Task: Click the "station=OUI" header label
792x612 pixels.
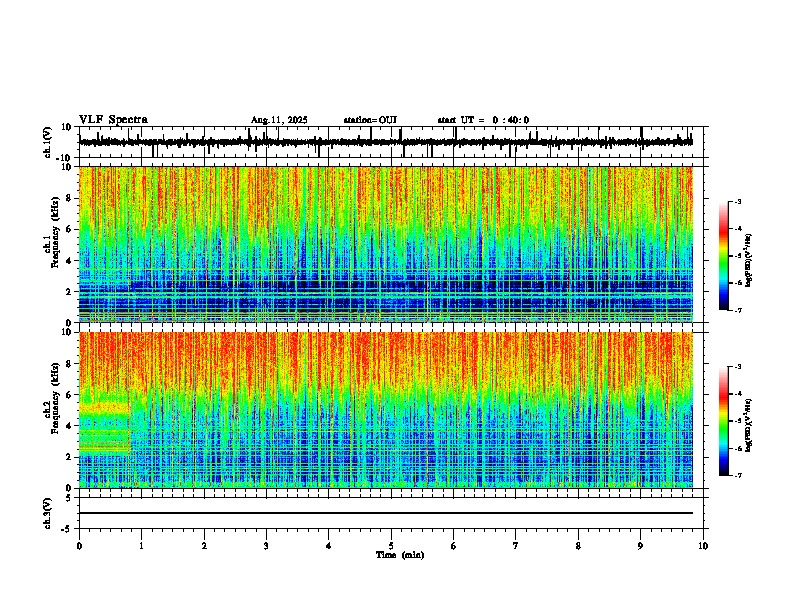Action: [370, 120]
